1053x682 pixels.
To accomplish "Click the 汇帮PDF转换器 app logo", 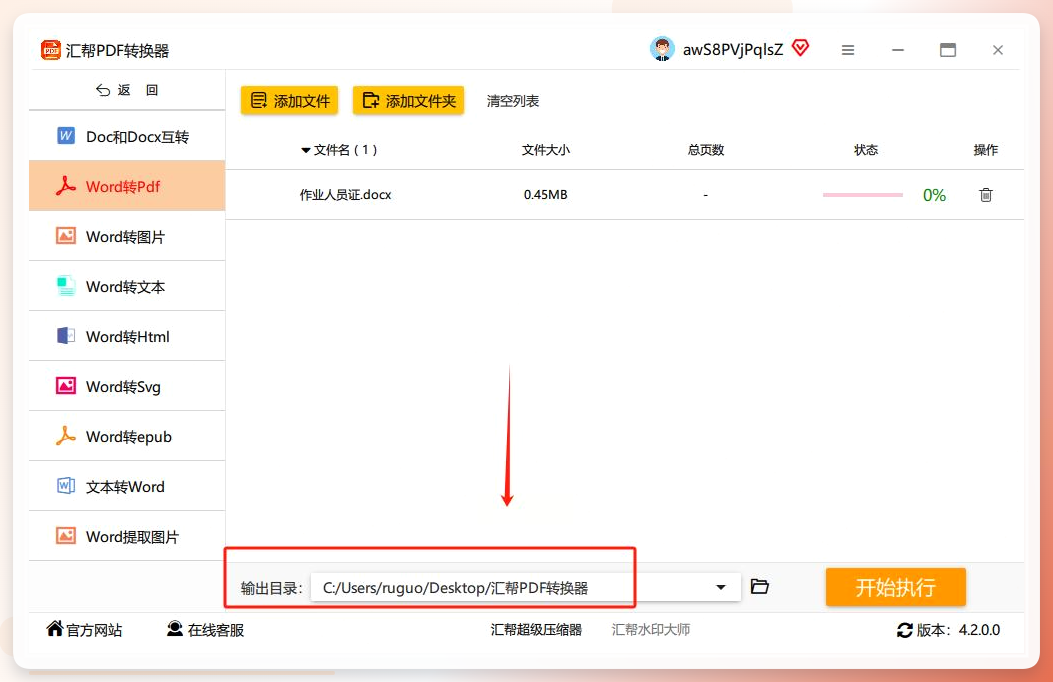I will 50,50.
